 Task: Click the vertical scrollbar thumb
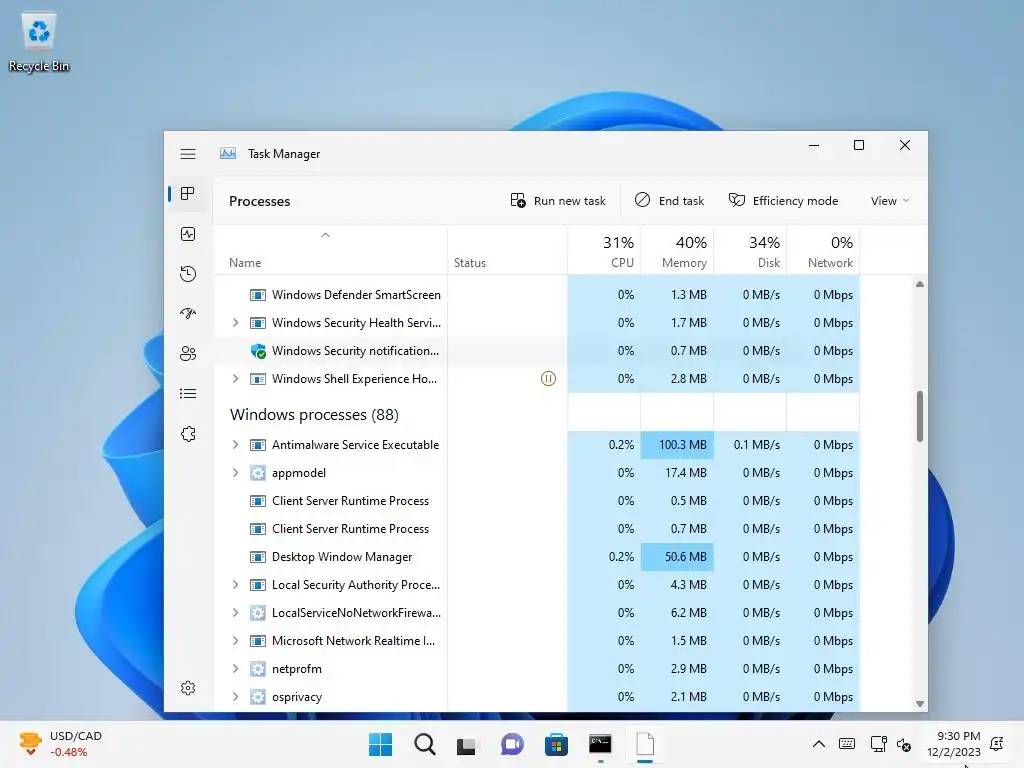point(920,417)
